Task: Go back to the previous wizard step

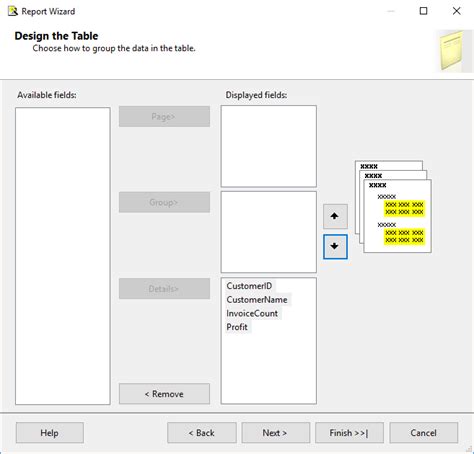Action: [x=202, y=433]
